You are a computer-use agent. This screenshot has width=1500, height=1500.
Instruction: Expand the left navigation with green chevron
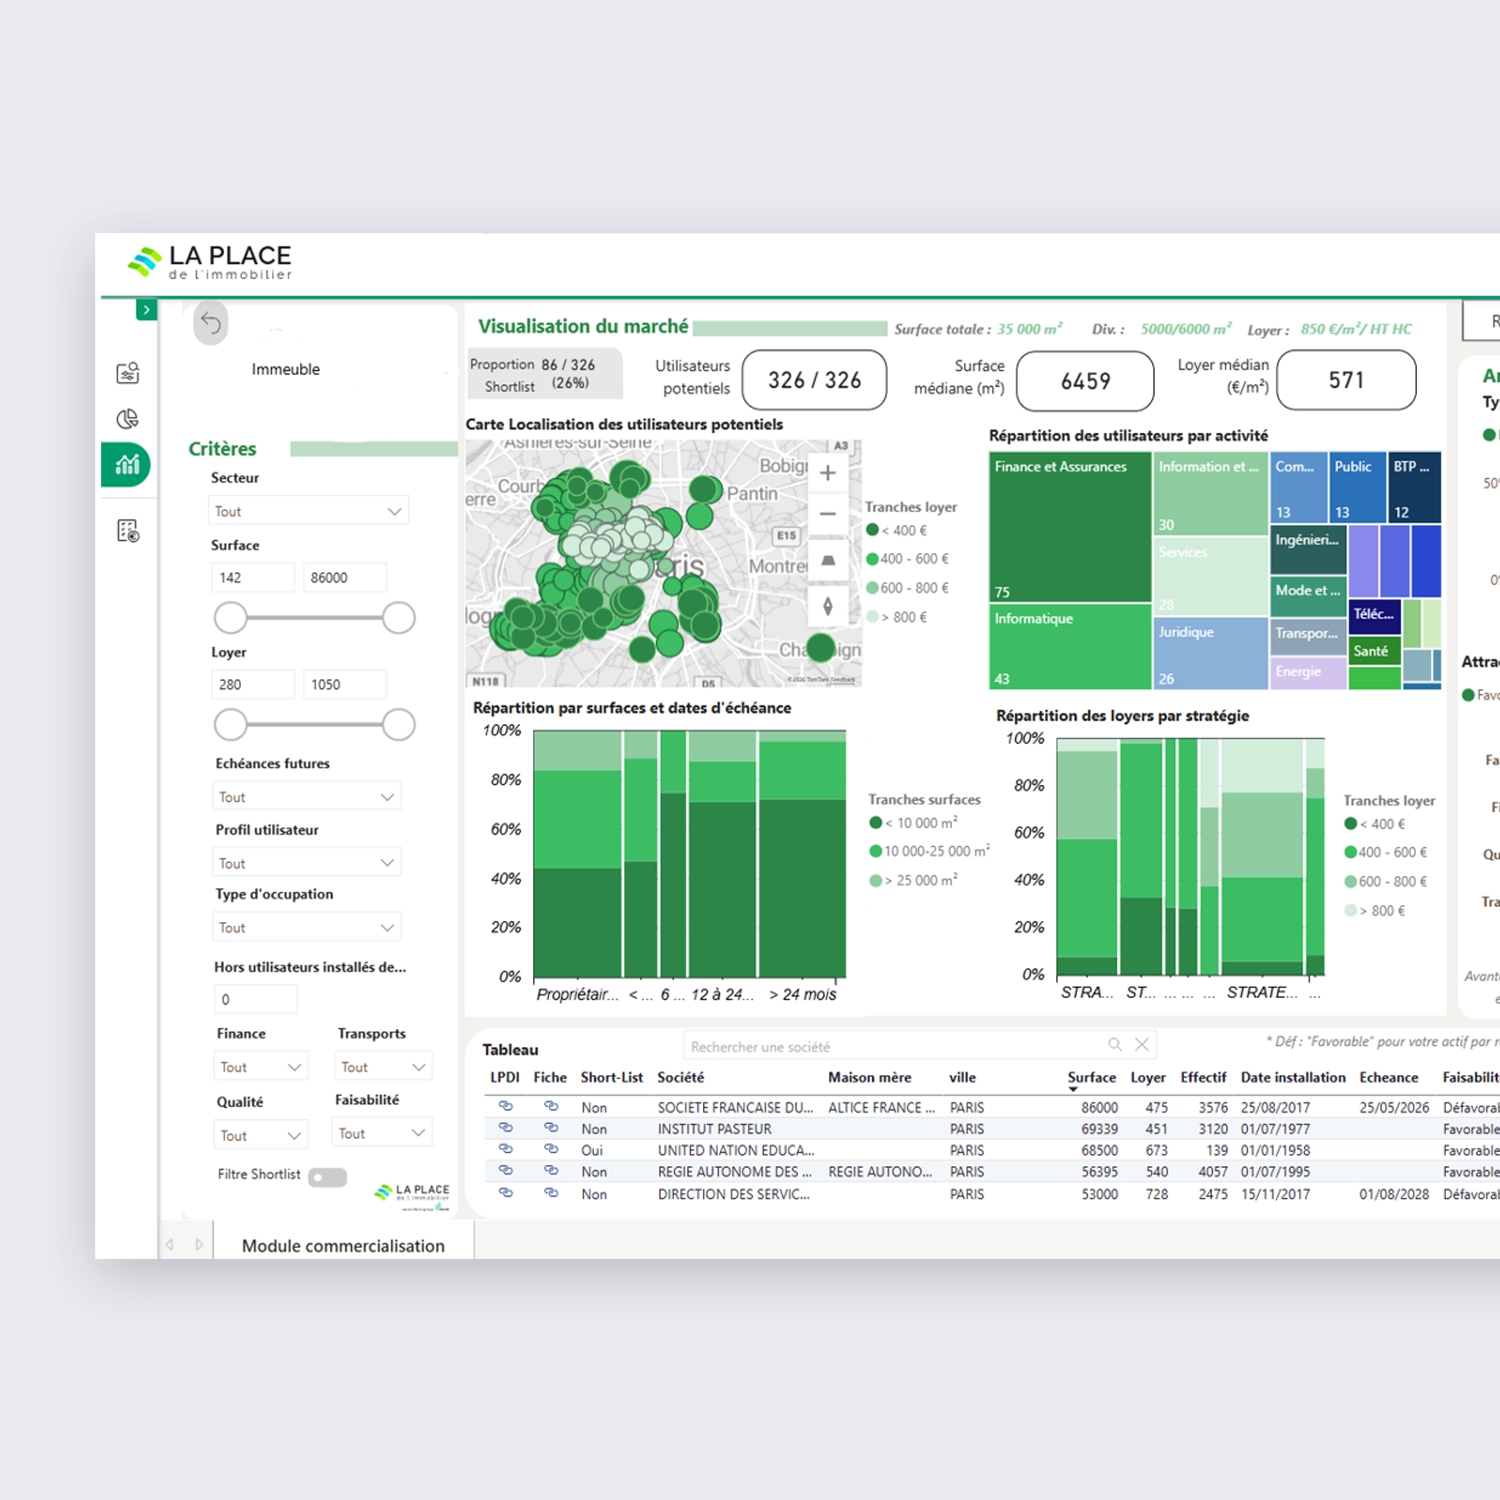(146, 310)
